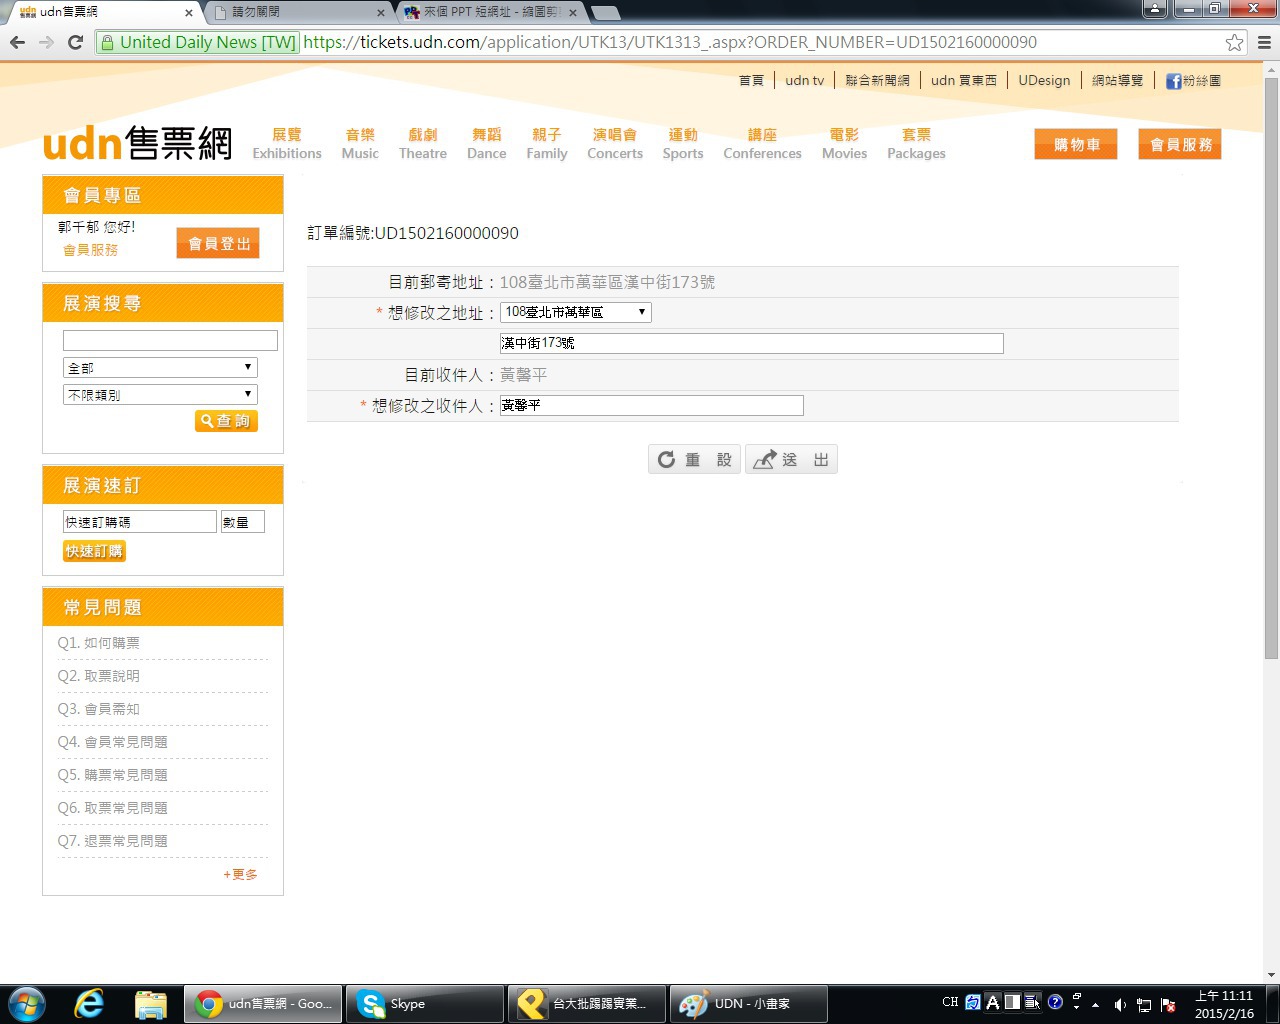This screenshot has width=1280, height=1024.
Task: Open FAQ Q1. 如何購票 link
Action: [99, 643]
